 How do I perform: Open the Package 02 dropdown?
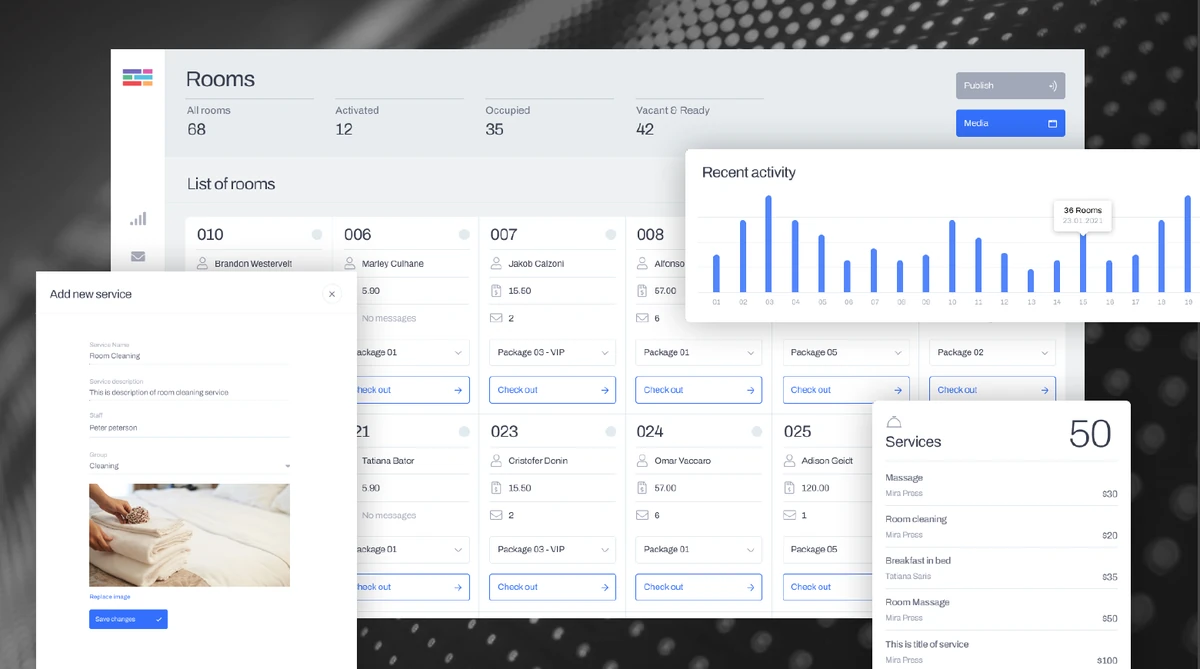pyautogui.click(x=992, y=353)
